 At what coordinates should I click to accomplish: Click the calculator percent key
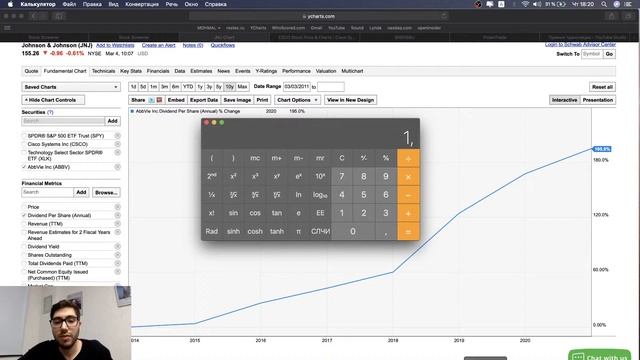point(385,158)
